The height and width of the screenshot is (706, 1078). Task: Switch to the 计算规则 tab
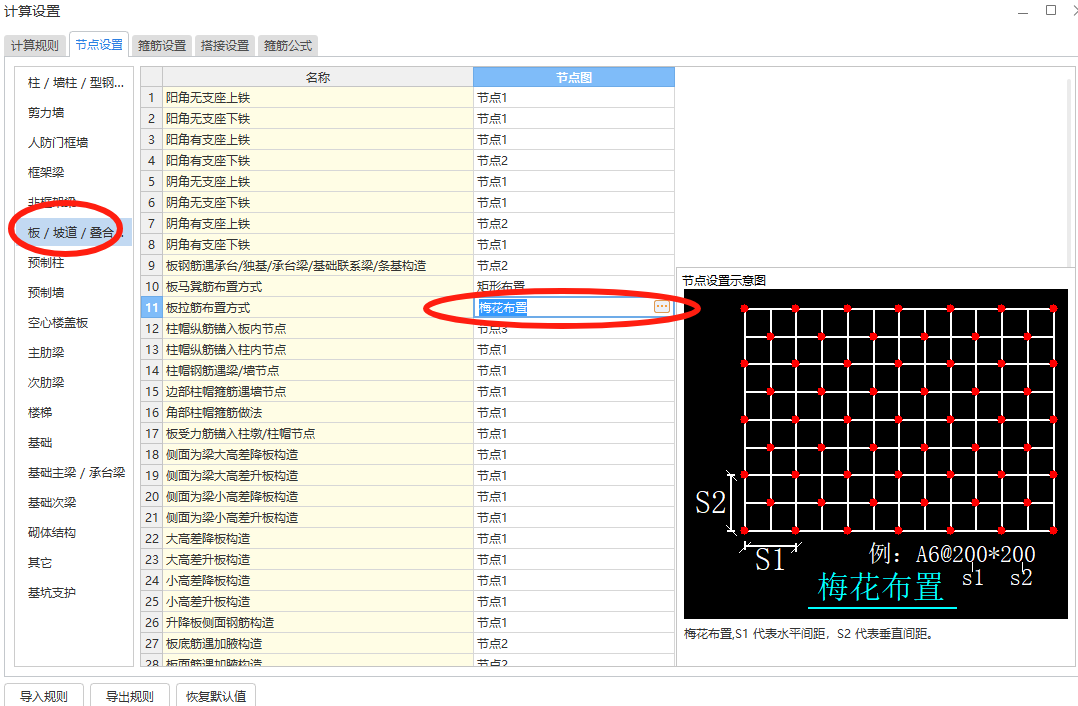35,45
